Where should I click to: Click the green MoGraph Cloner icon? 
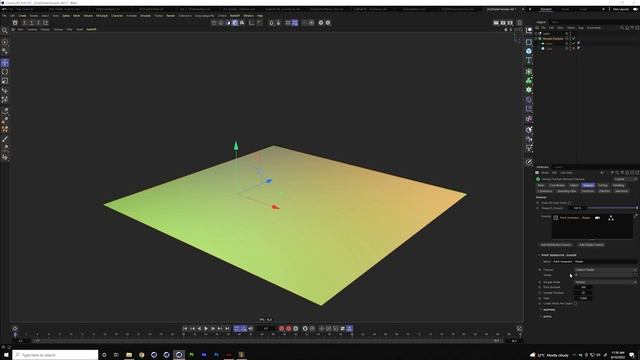coord(529,80)
